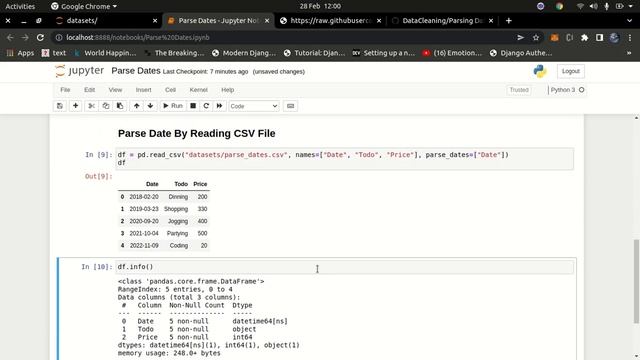640x360 pixels.
Task: Open command palette keyboard icon
Action: click(x=290, y=106)
